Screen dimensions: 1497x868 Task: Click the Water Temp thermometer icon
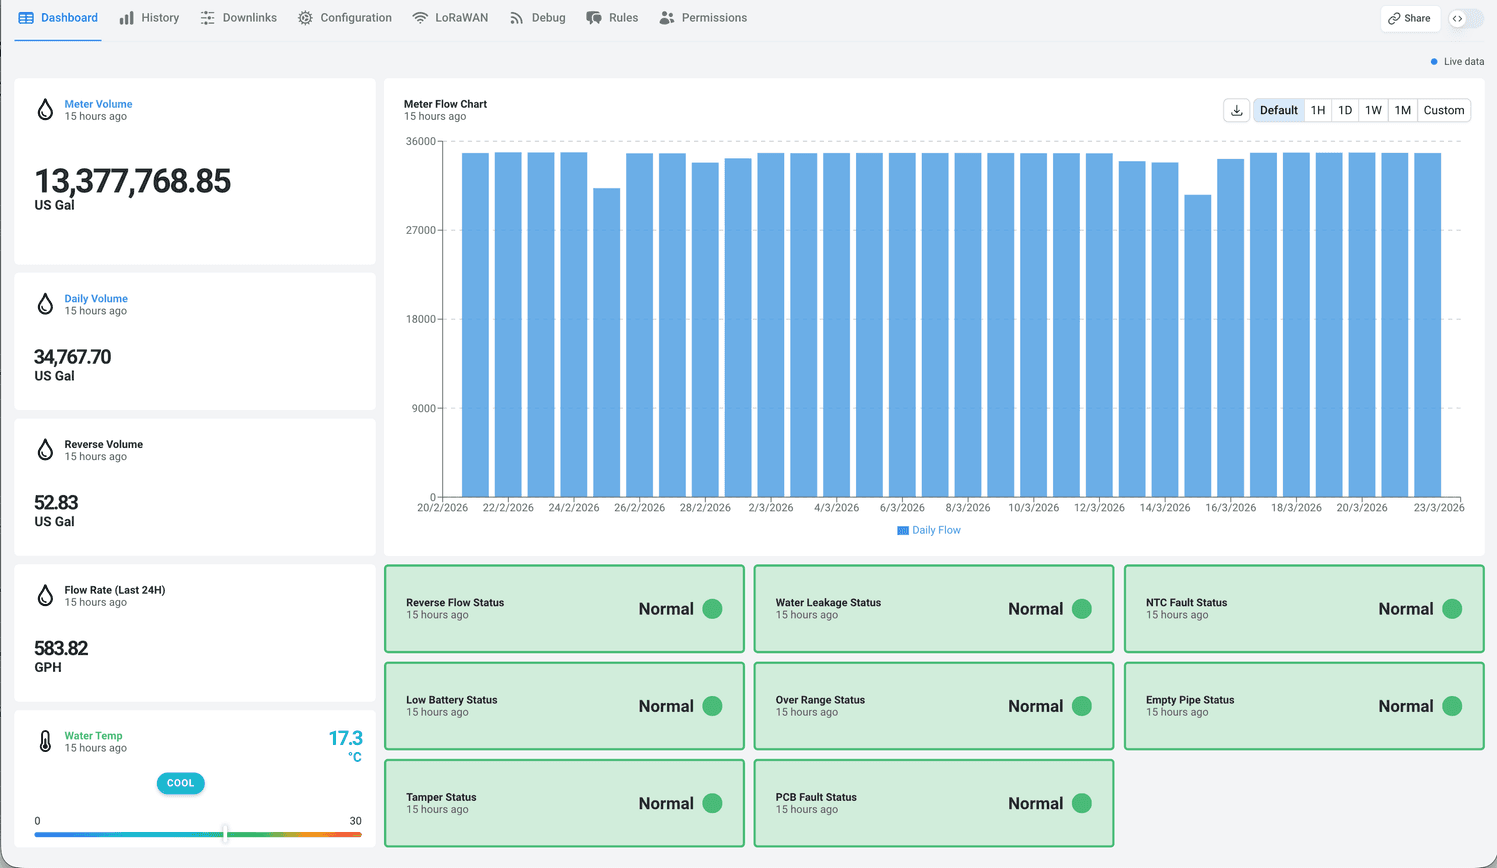[x=45, y=741]
